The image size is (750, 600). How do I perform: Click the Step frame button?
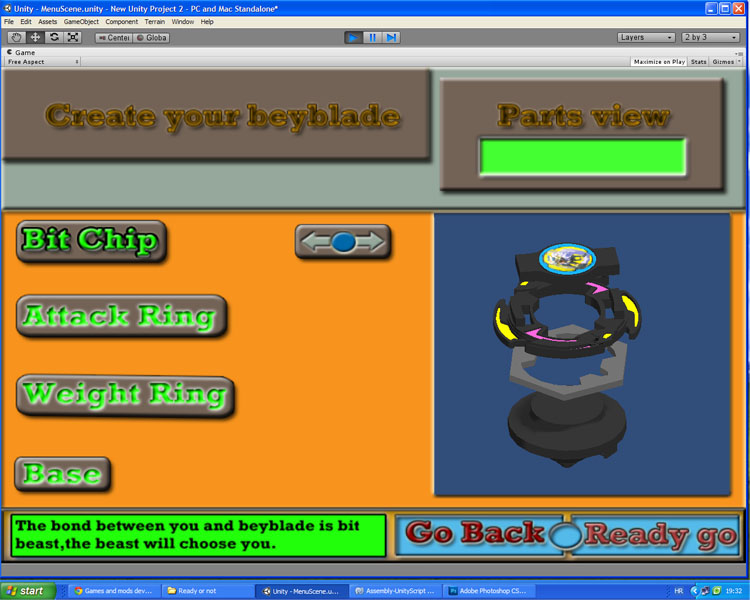coord(391,37)
